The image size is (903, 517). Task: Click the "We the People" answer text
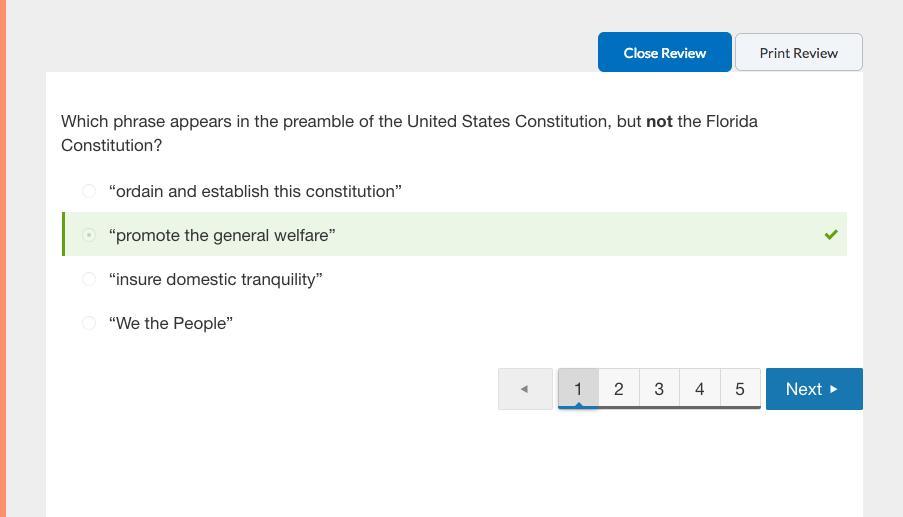pos(171,323)
